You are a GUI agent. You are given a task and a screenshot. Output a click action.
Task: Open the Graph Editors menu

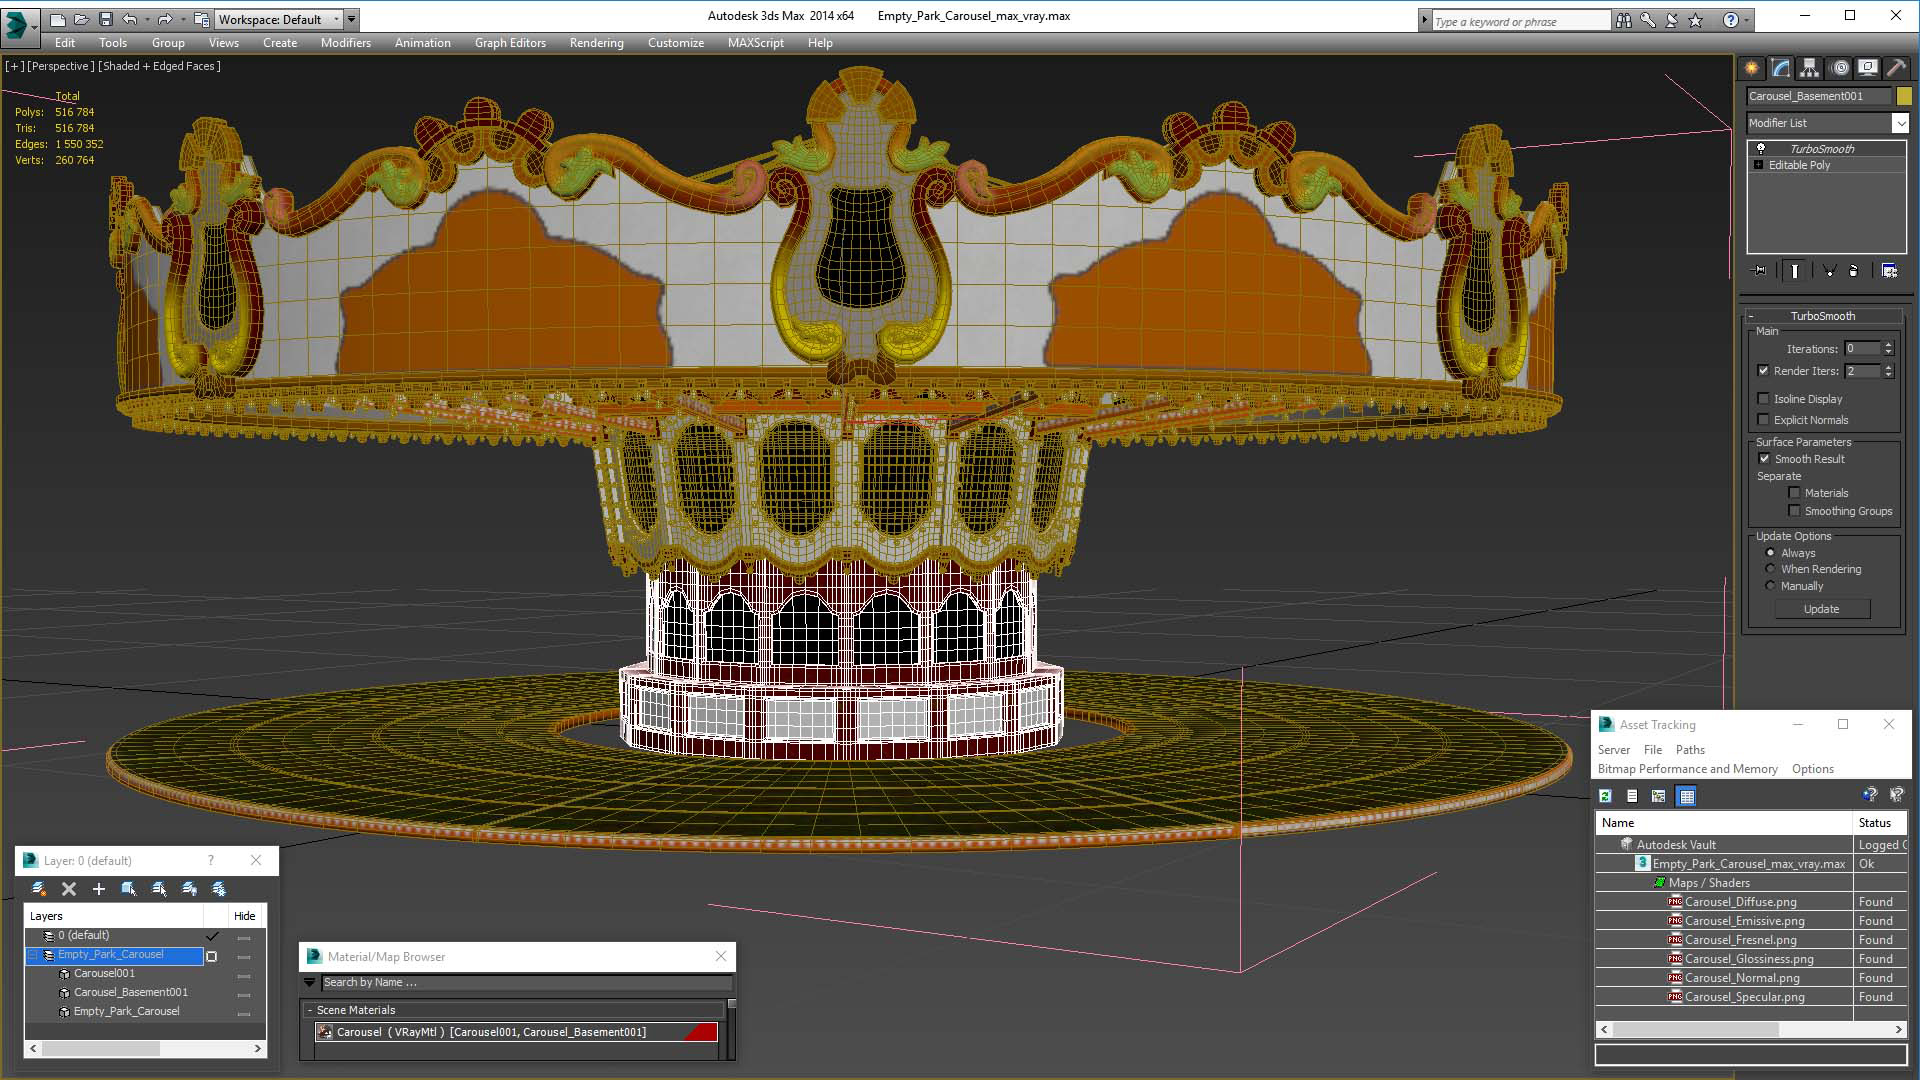coord(510,43)
